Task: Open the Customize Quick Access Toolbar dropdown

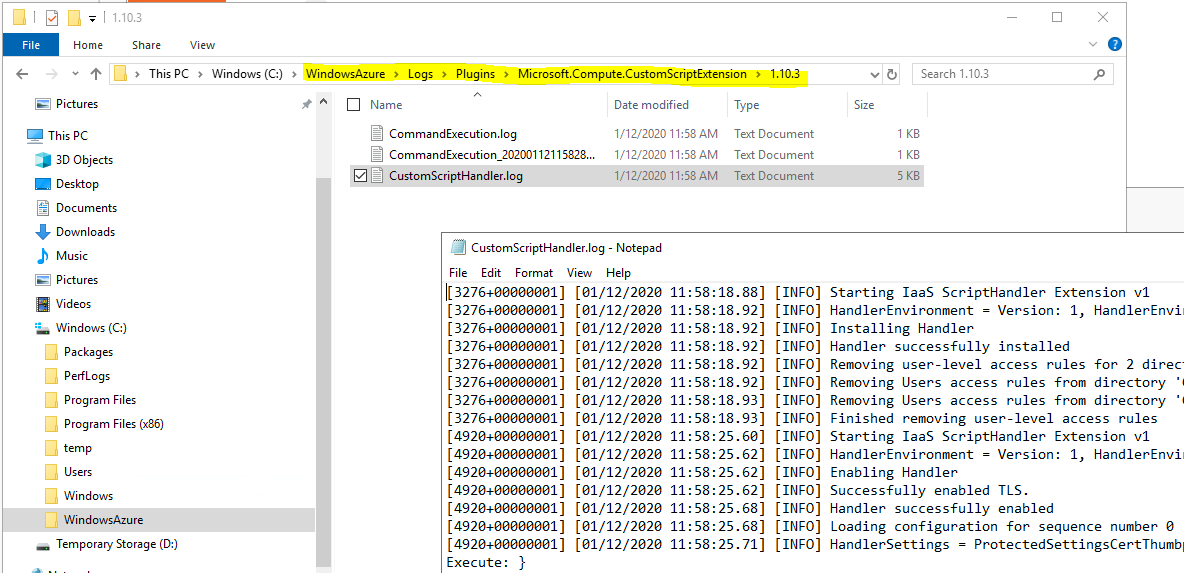Action: pyautogui.click(x=92, y=17)
